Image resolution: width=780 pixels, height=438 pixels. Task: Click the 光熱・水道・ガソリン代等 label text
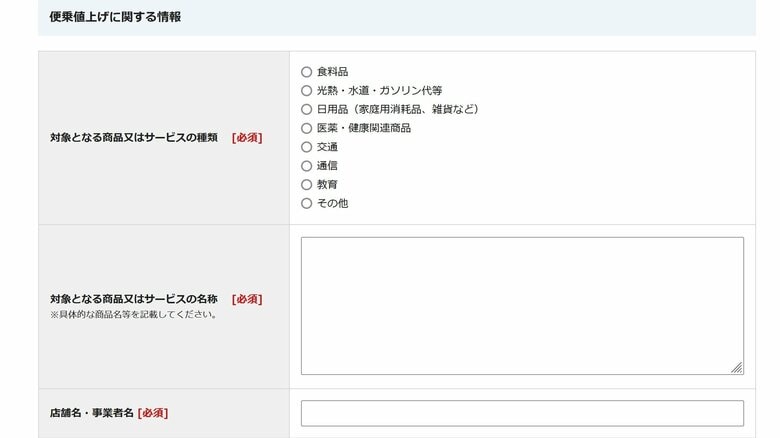[x=380, y=91]
